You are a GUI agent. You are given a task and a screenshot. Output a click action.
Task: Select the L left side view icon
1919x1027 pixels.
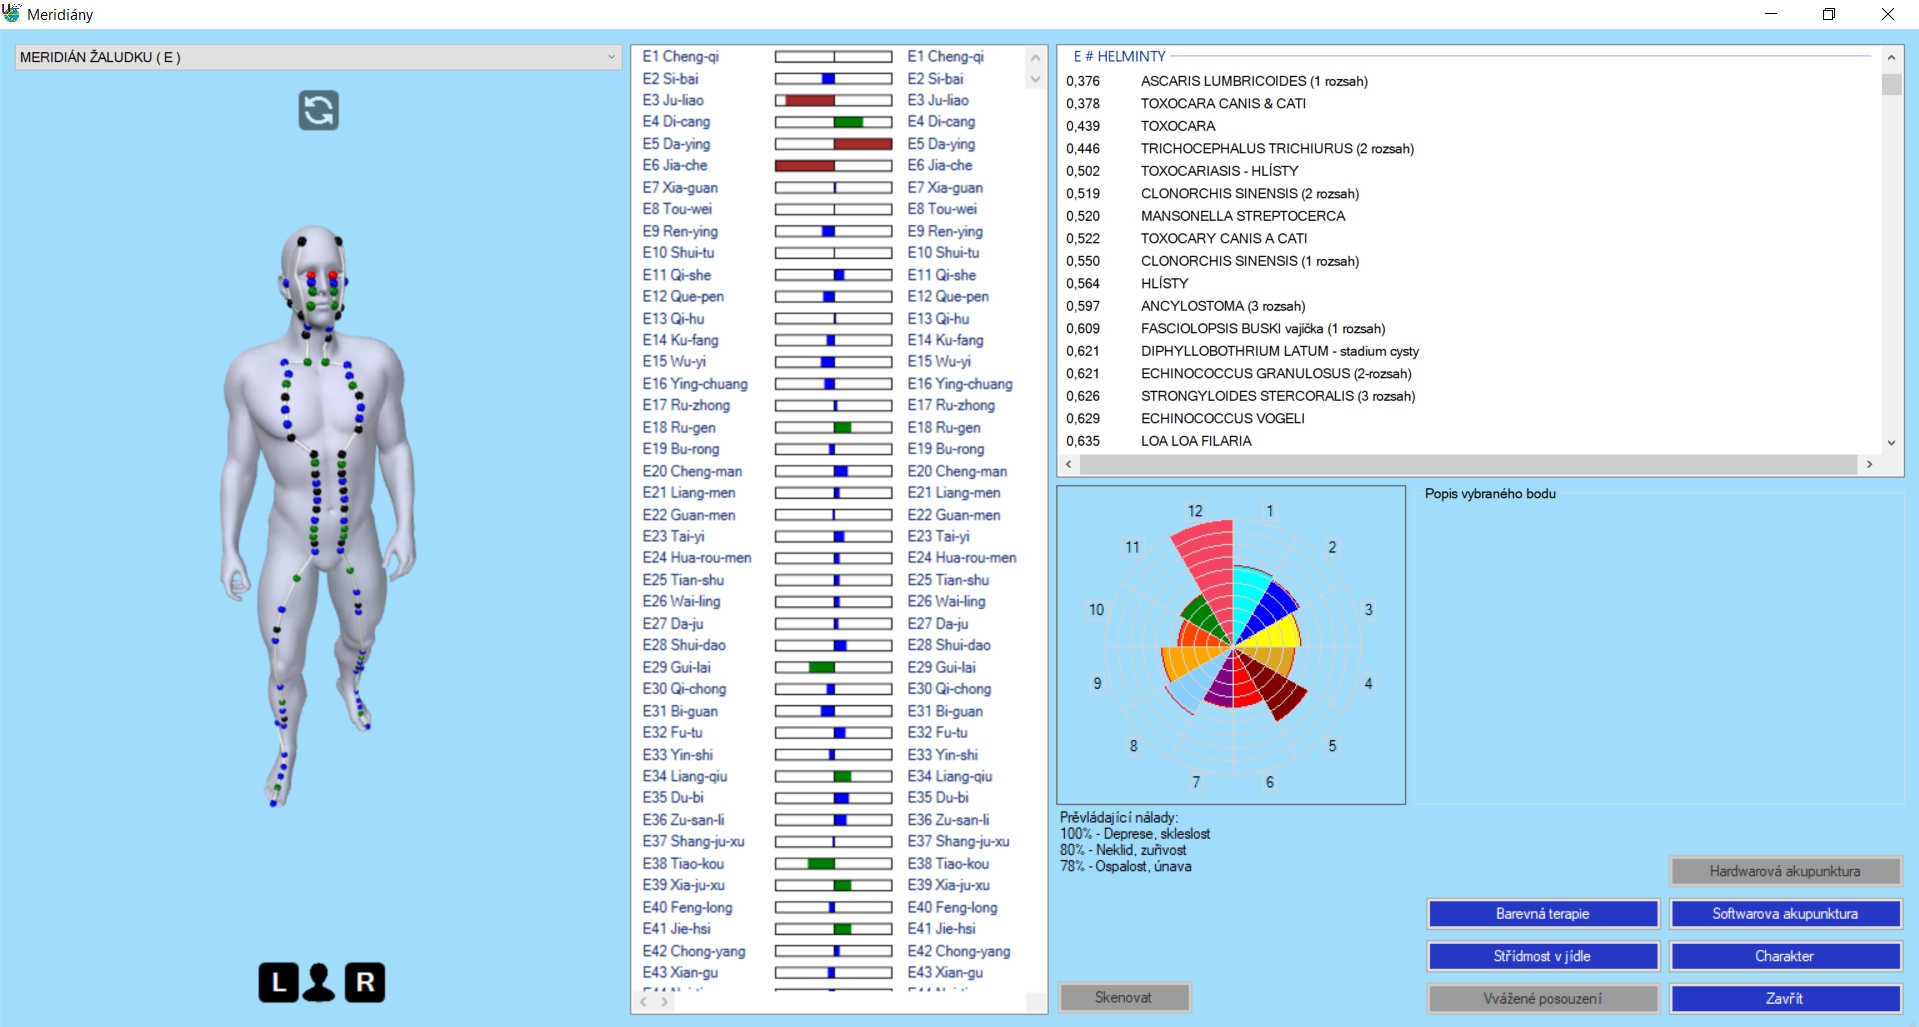click(x=278, y=982)
